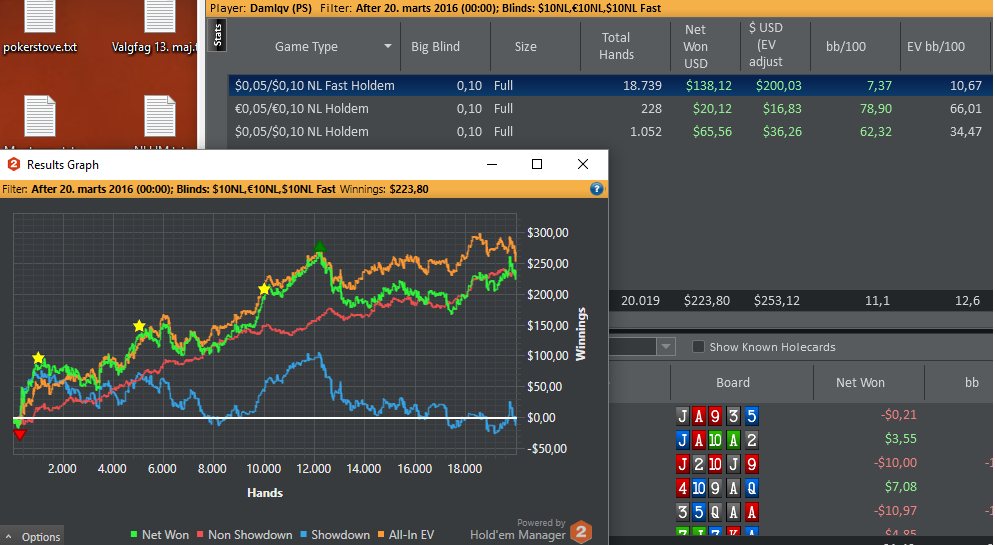
Task: Minimize the Results Graph window
Action: click(492, 164)
